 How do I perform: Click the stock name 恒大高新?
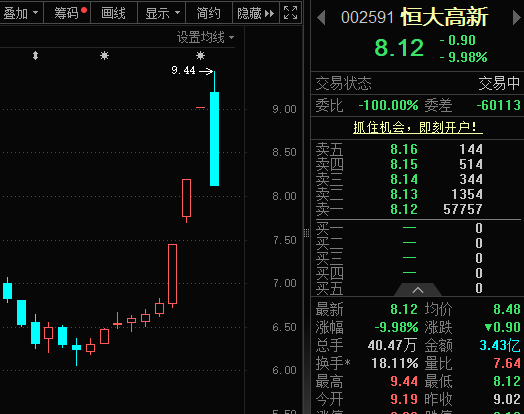[x=444, y=17]
